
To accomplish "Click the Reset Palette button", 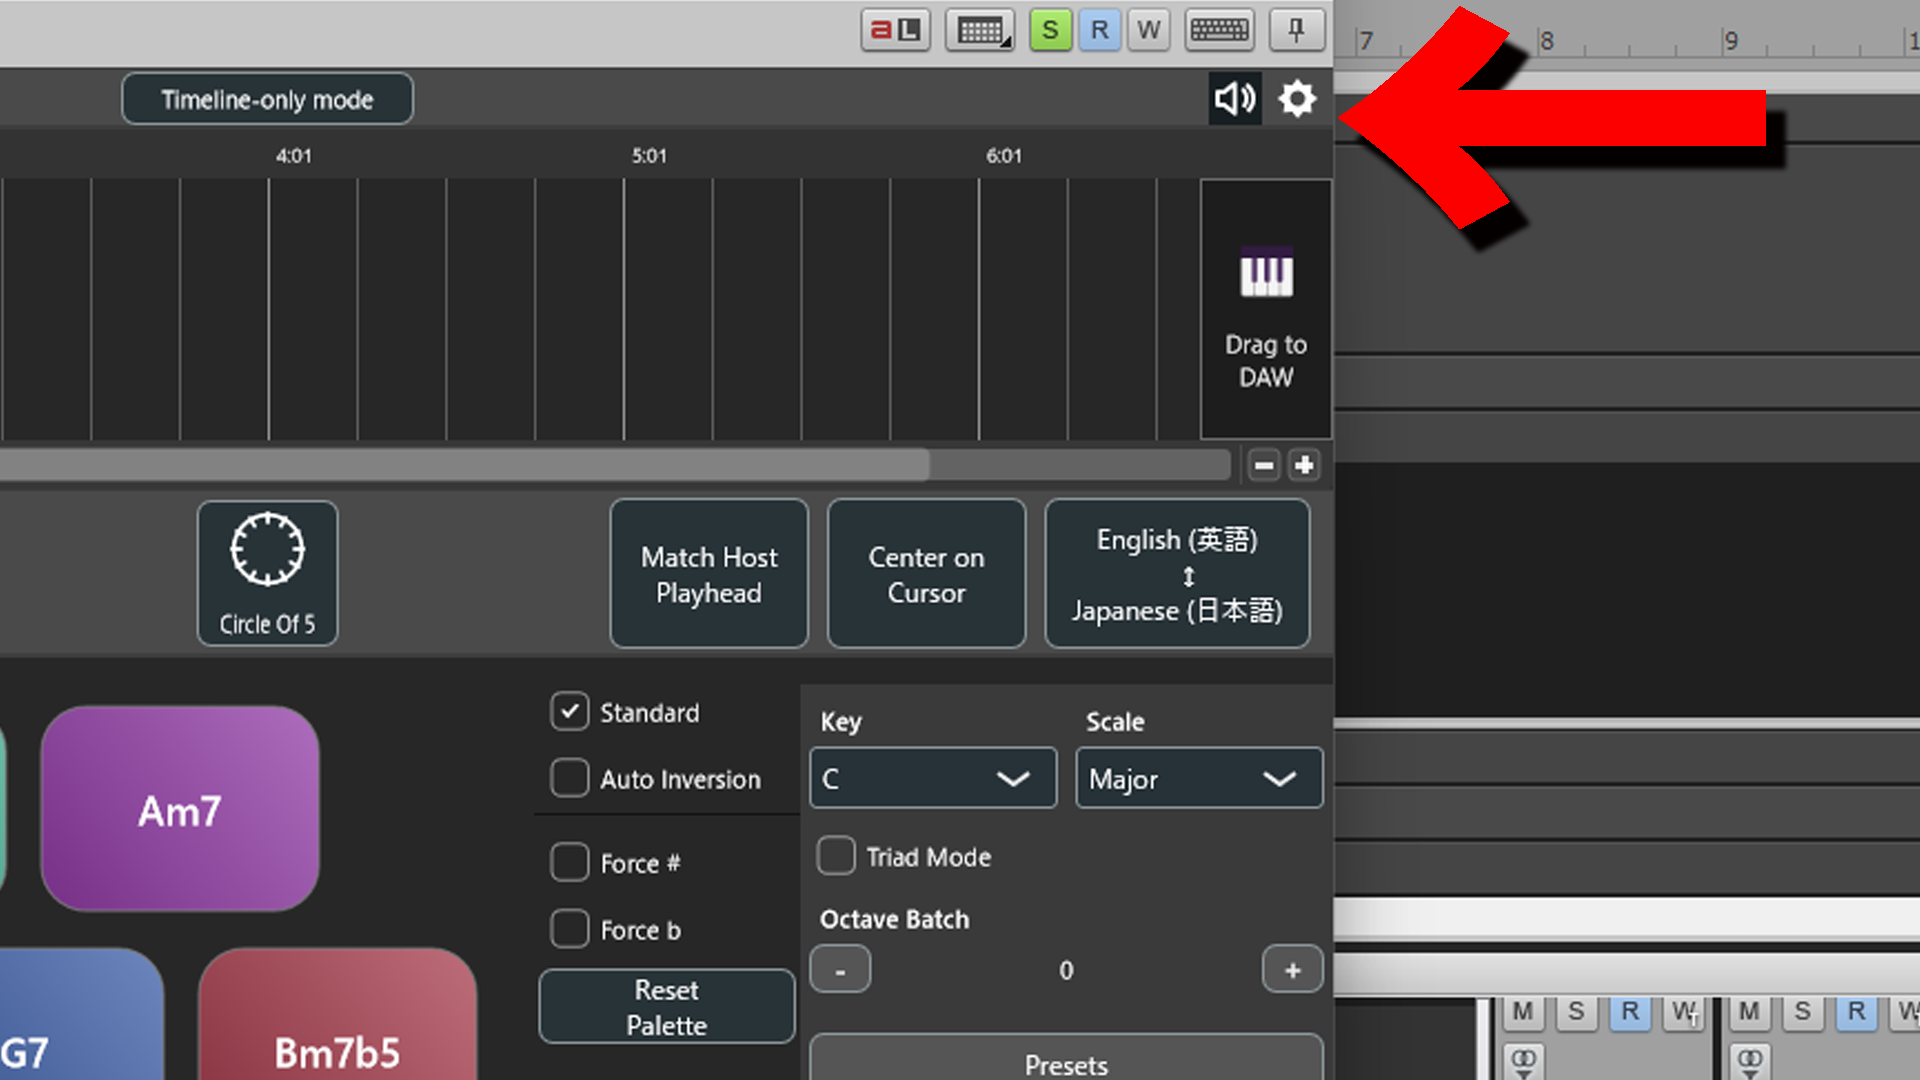I will [666, 1007].
